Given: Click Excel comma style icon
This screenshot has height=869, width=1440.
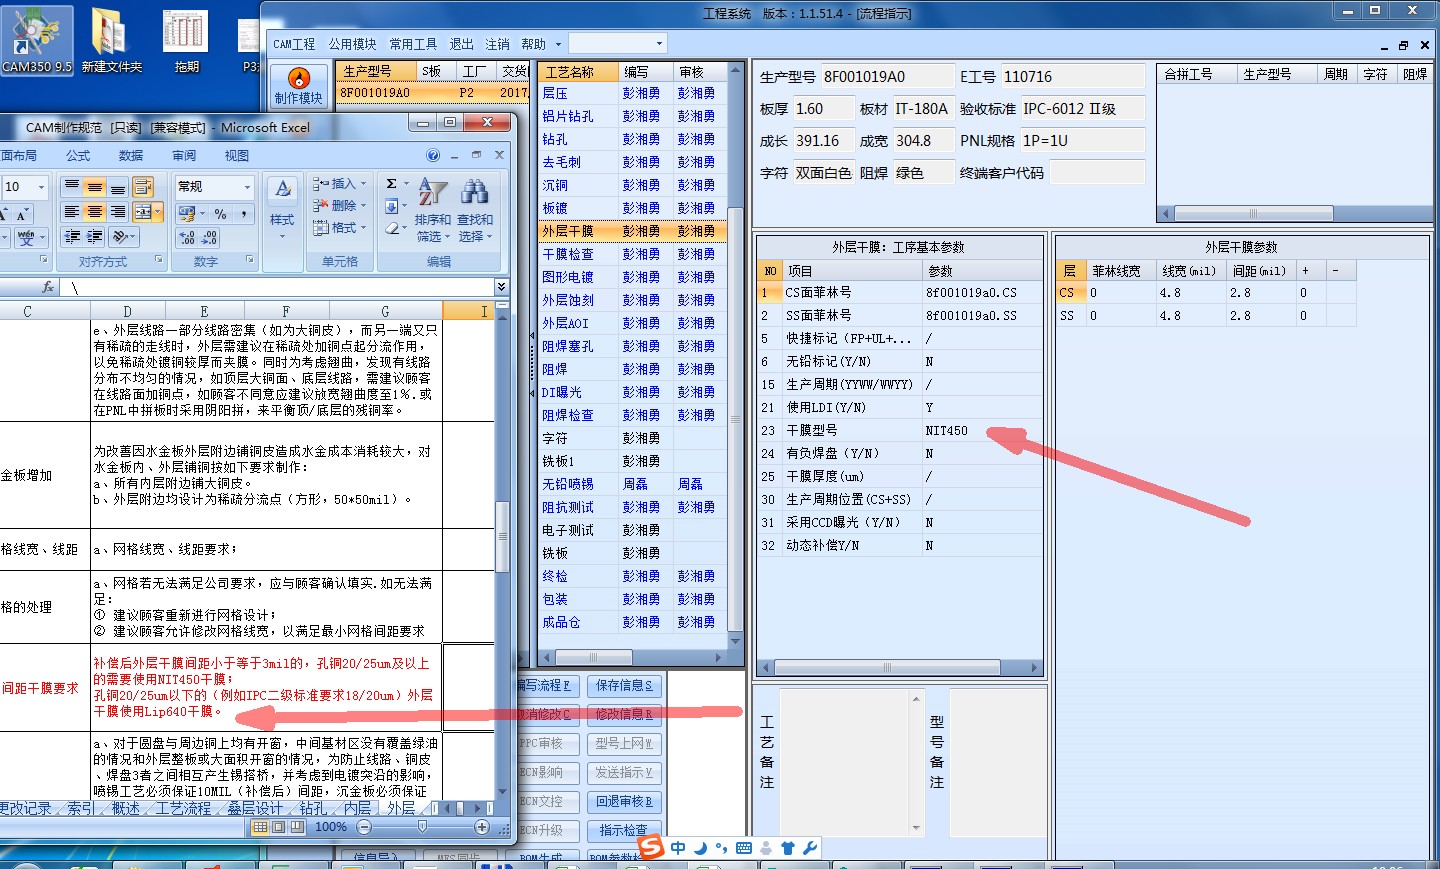Looking at the screenshot, I should 244,213.
